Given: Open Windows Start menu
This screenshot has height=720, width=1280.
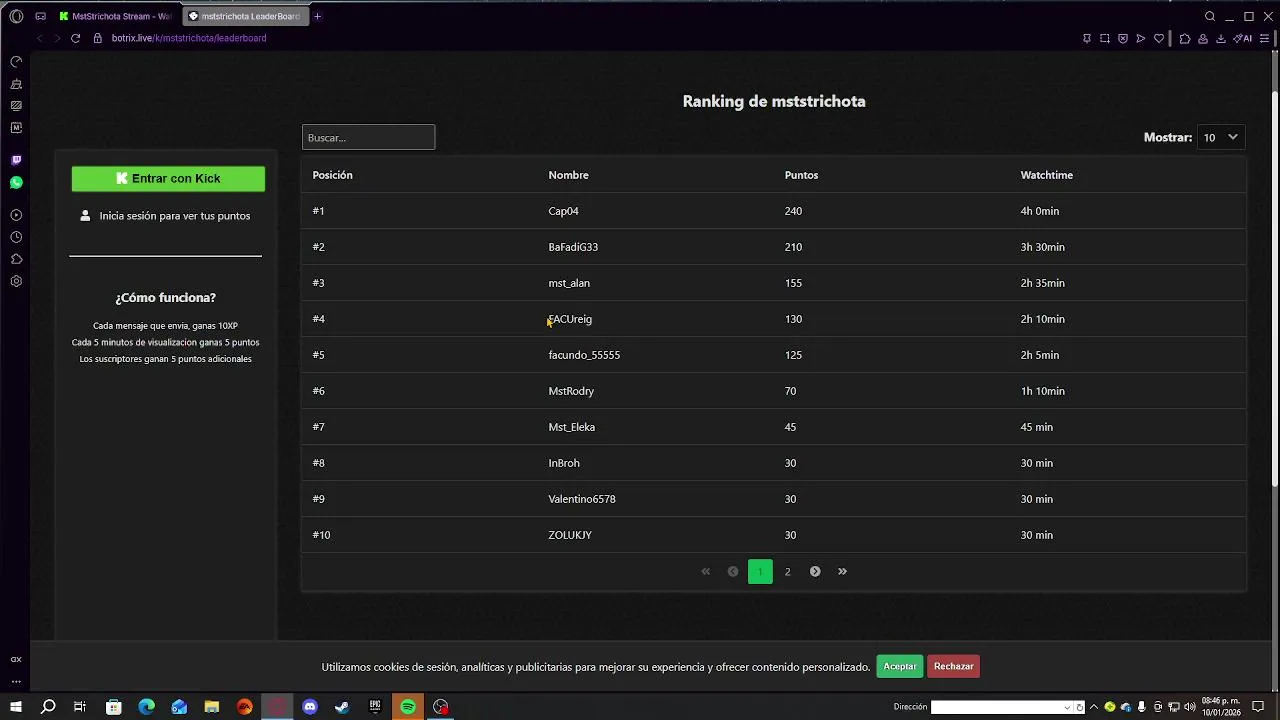Looking at the screenshot, I should click(16, 707).
